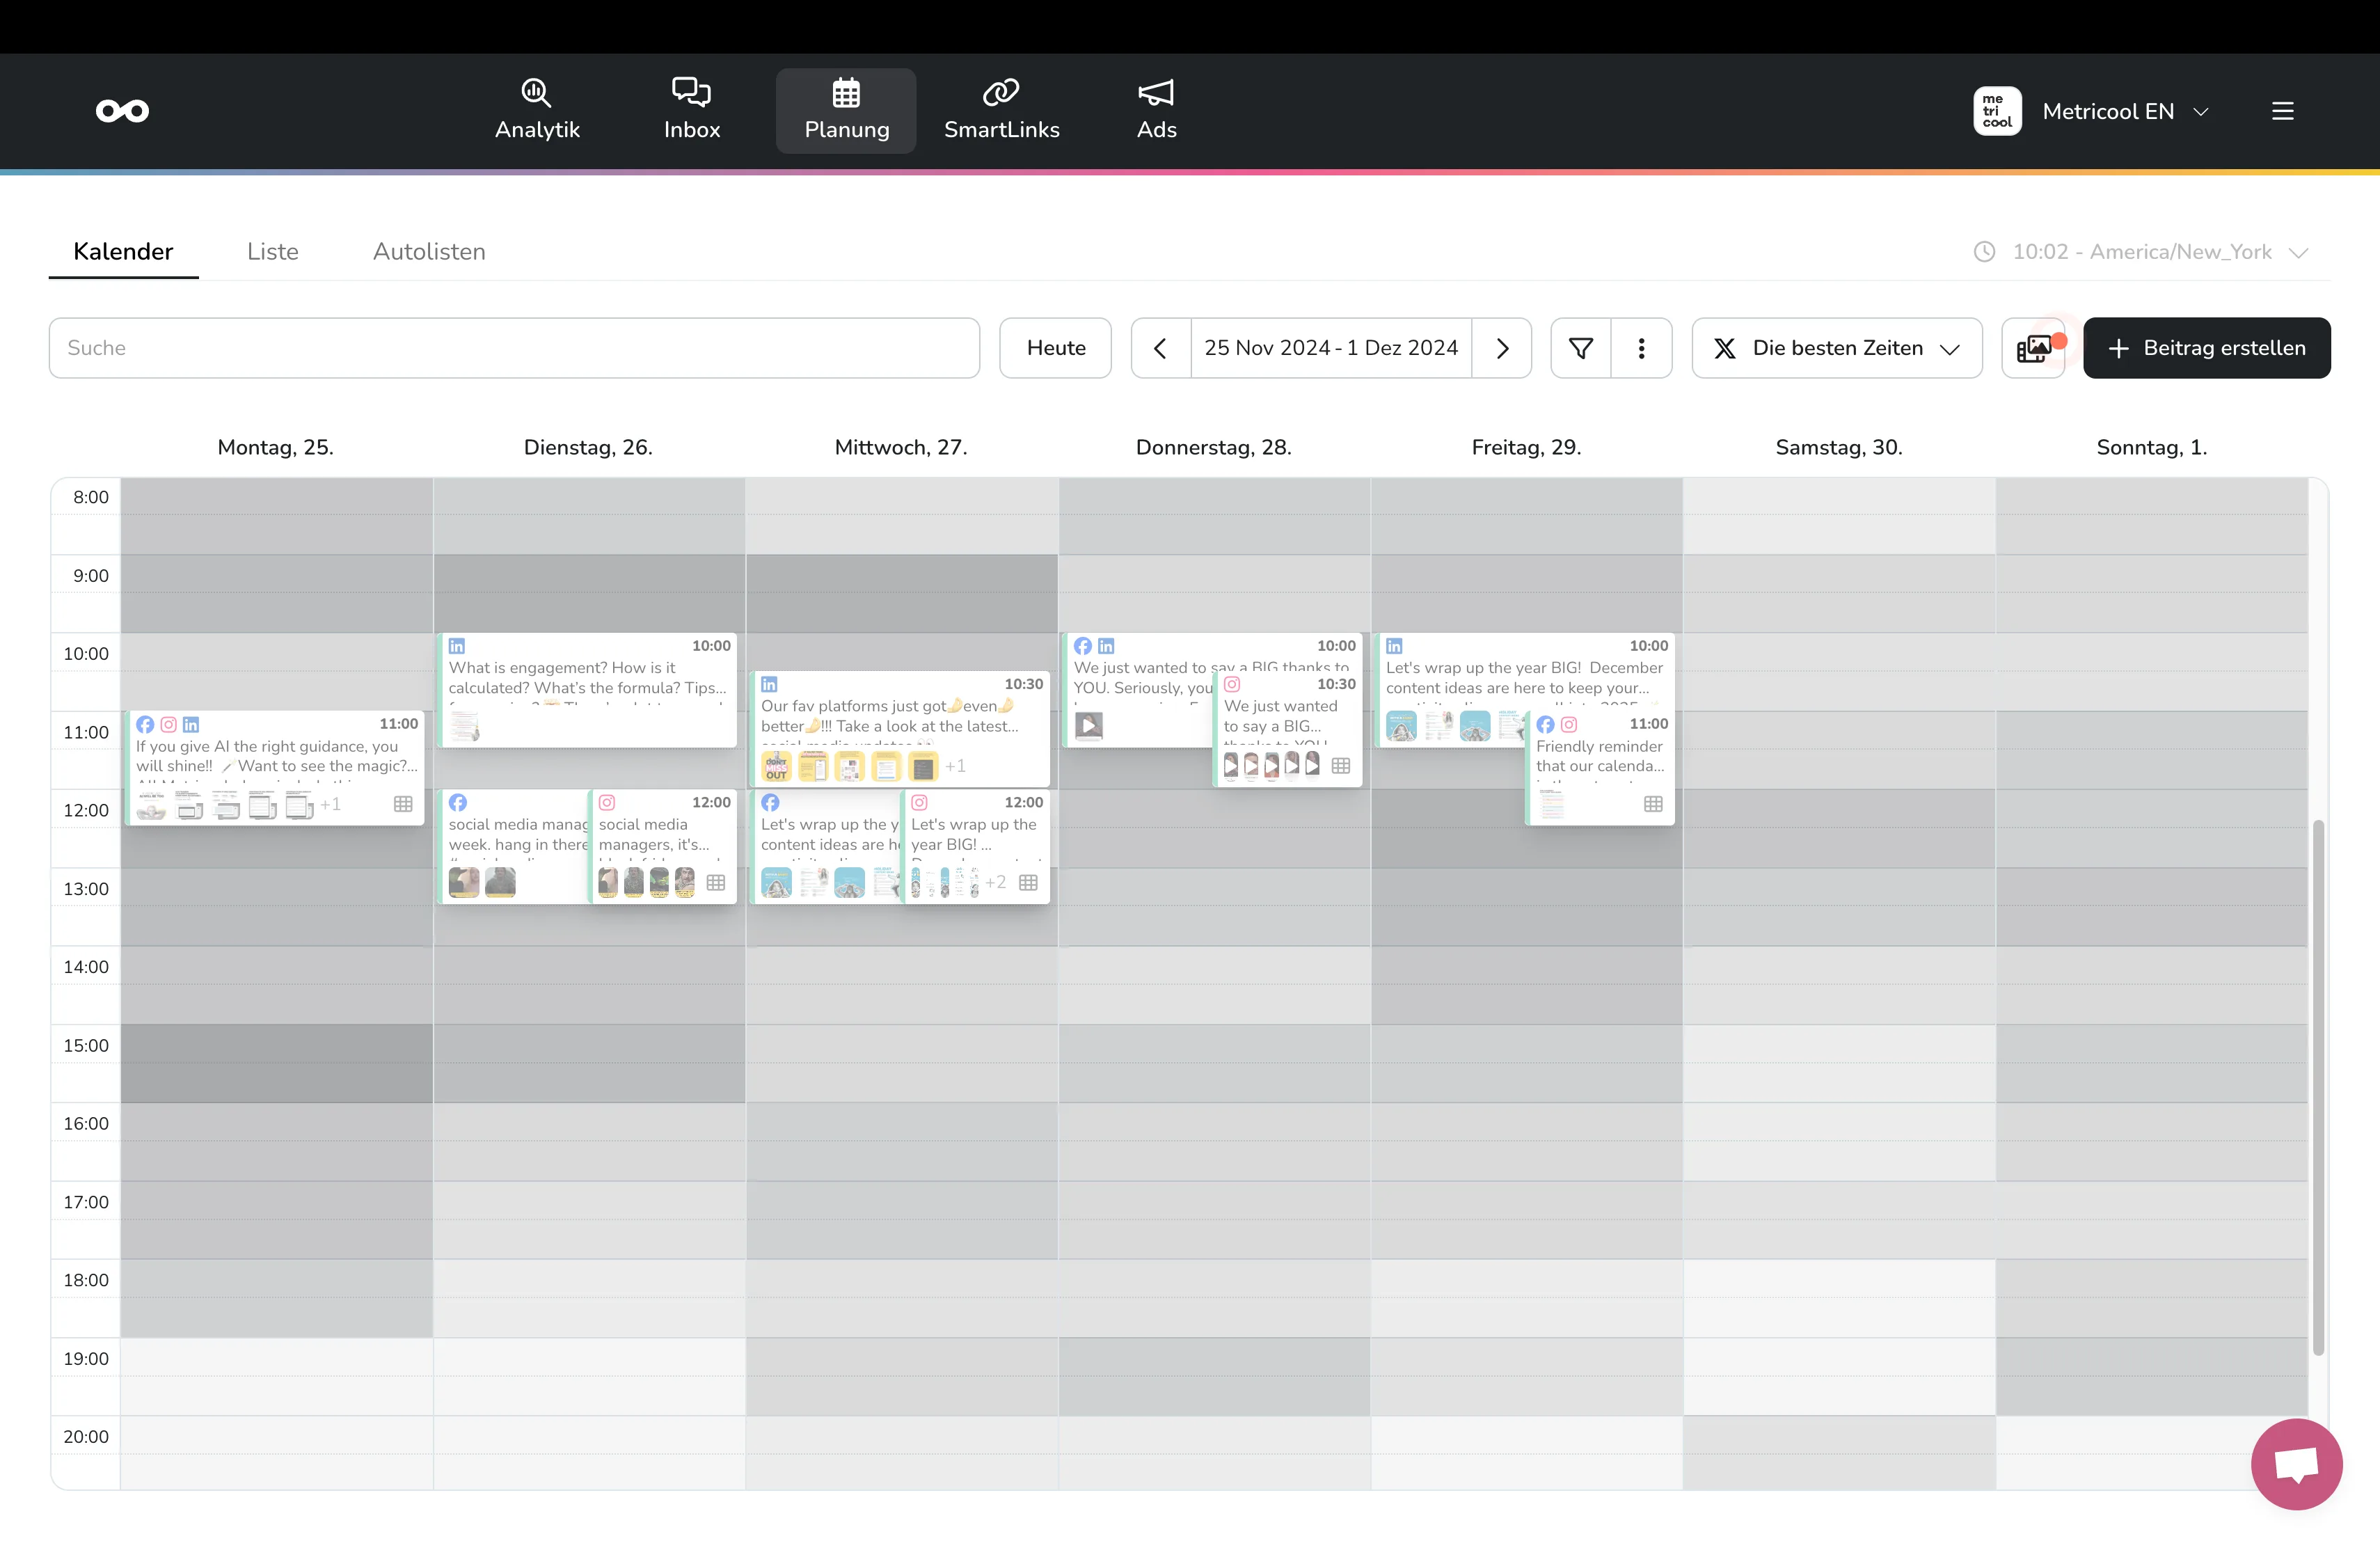This screenshot has height=1541, width=2380.
Task: Open the Inbox section
Action: coord(691,111)
